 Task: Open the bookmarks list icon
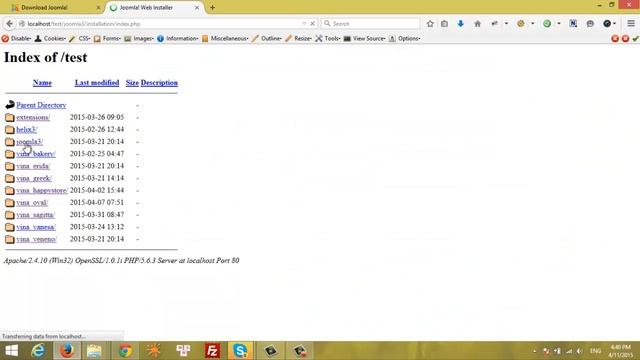coord(444,24)
